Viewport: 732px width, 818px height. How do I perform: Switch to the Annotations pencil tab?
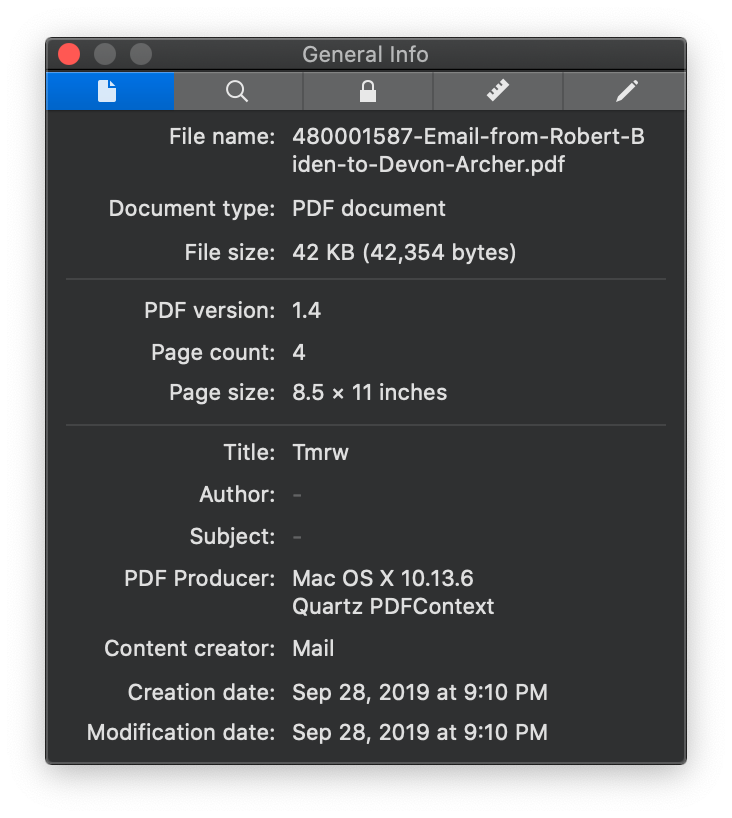625,91
